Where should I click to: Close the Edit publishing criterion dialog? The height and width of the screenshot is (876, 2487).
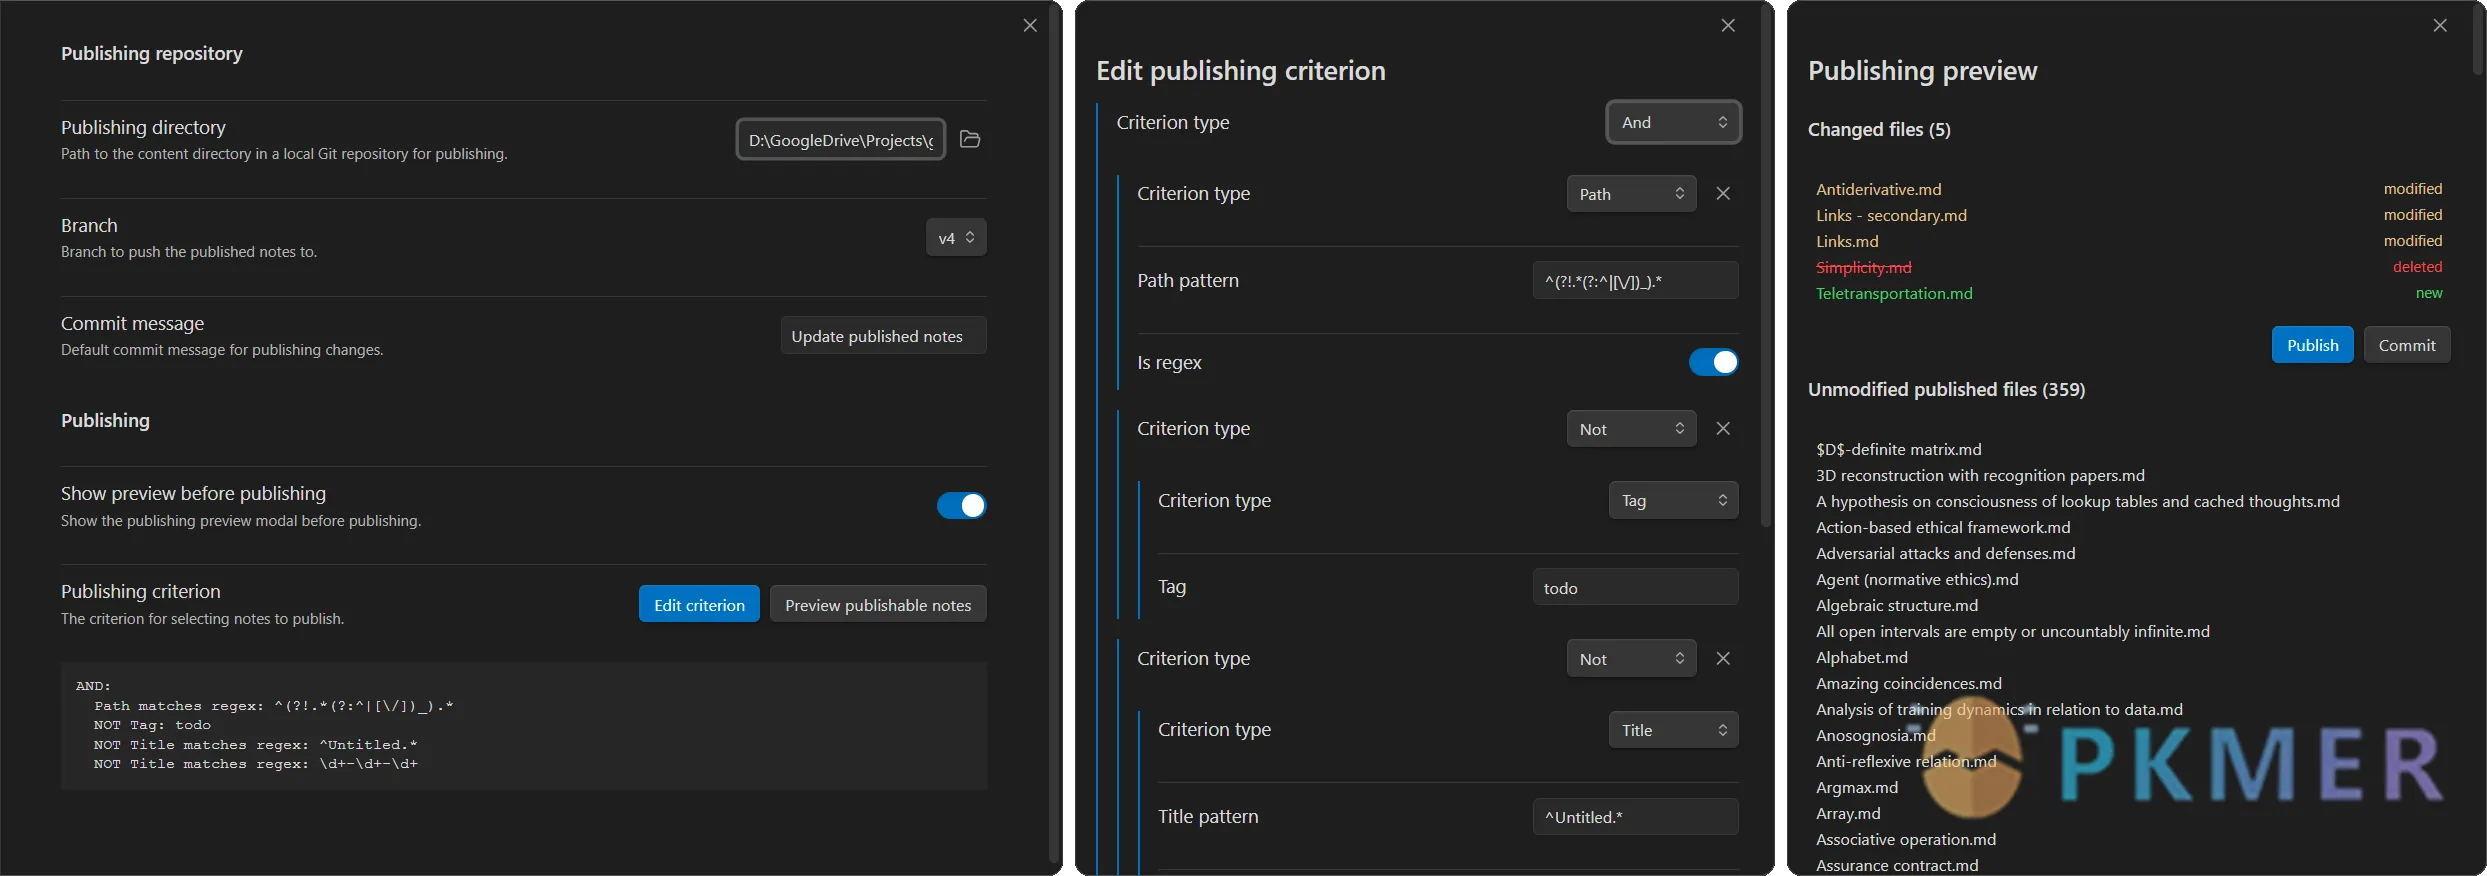(x=1728, y=26)
